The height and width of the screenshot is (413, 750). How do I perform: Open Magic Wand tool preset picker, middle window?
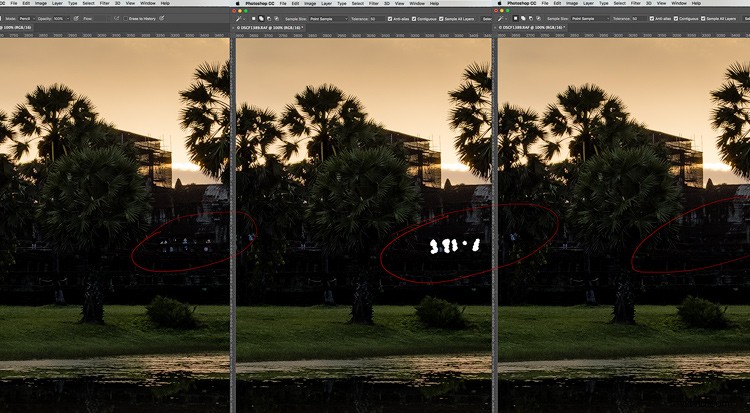click(x=240, y=19)
